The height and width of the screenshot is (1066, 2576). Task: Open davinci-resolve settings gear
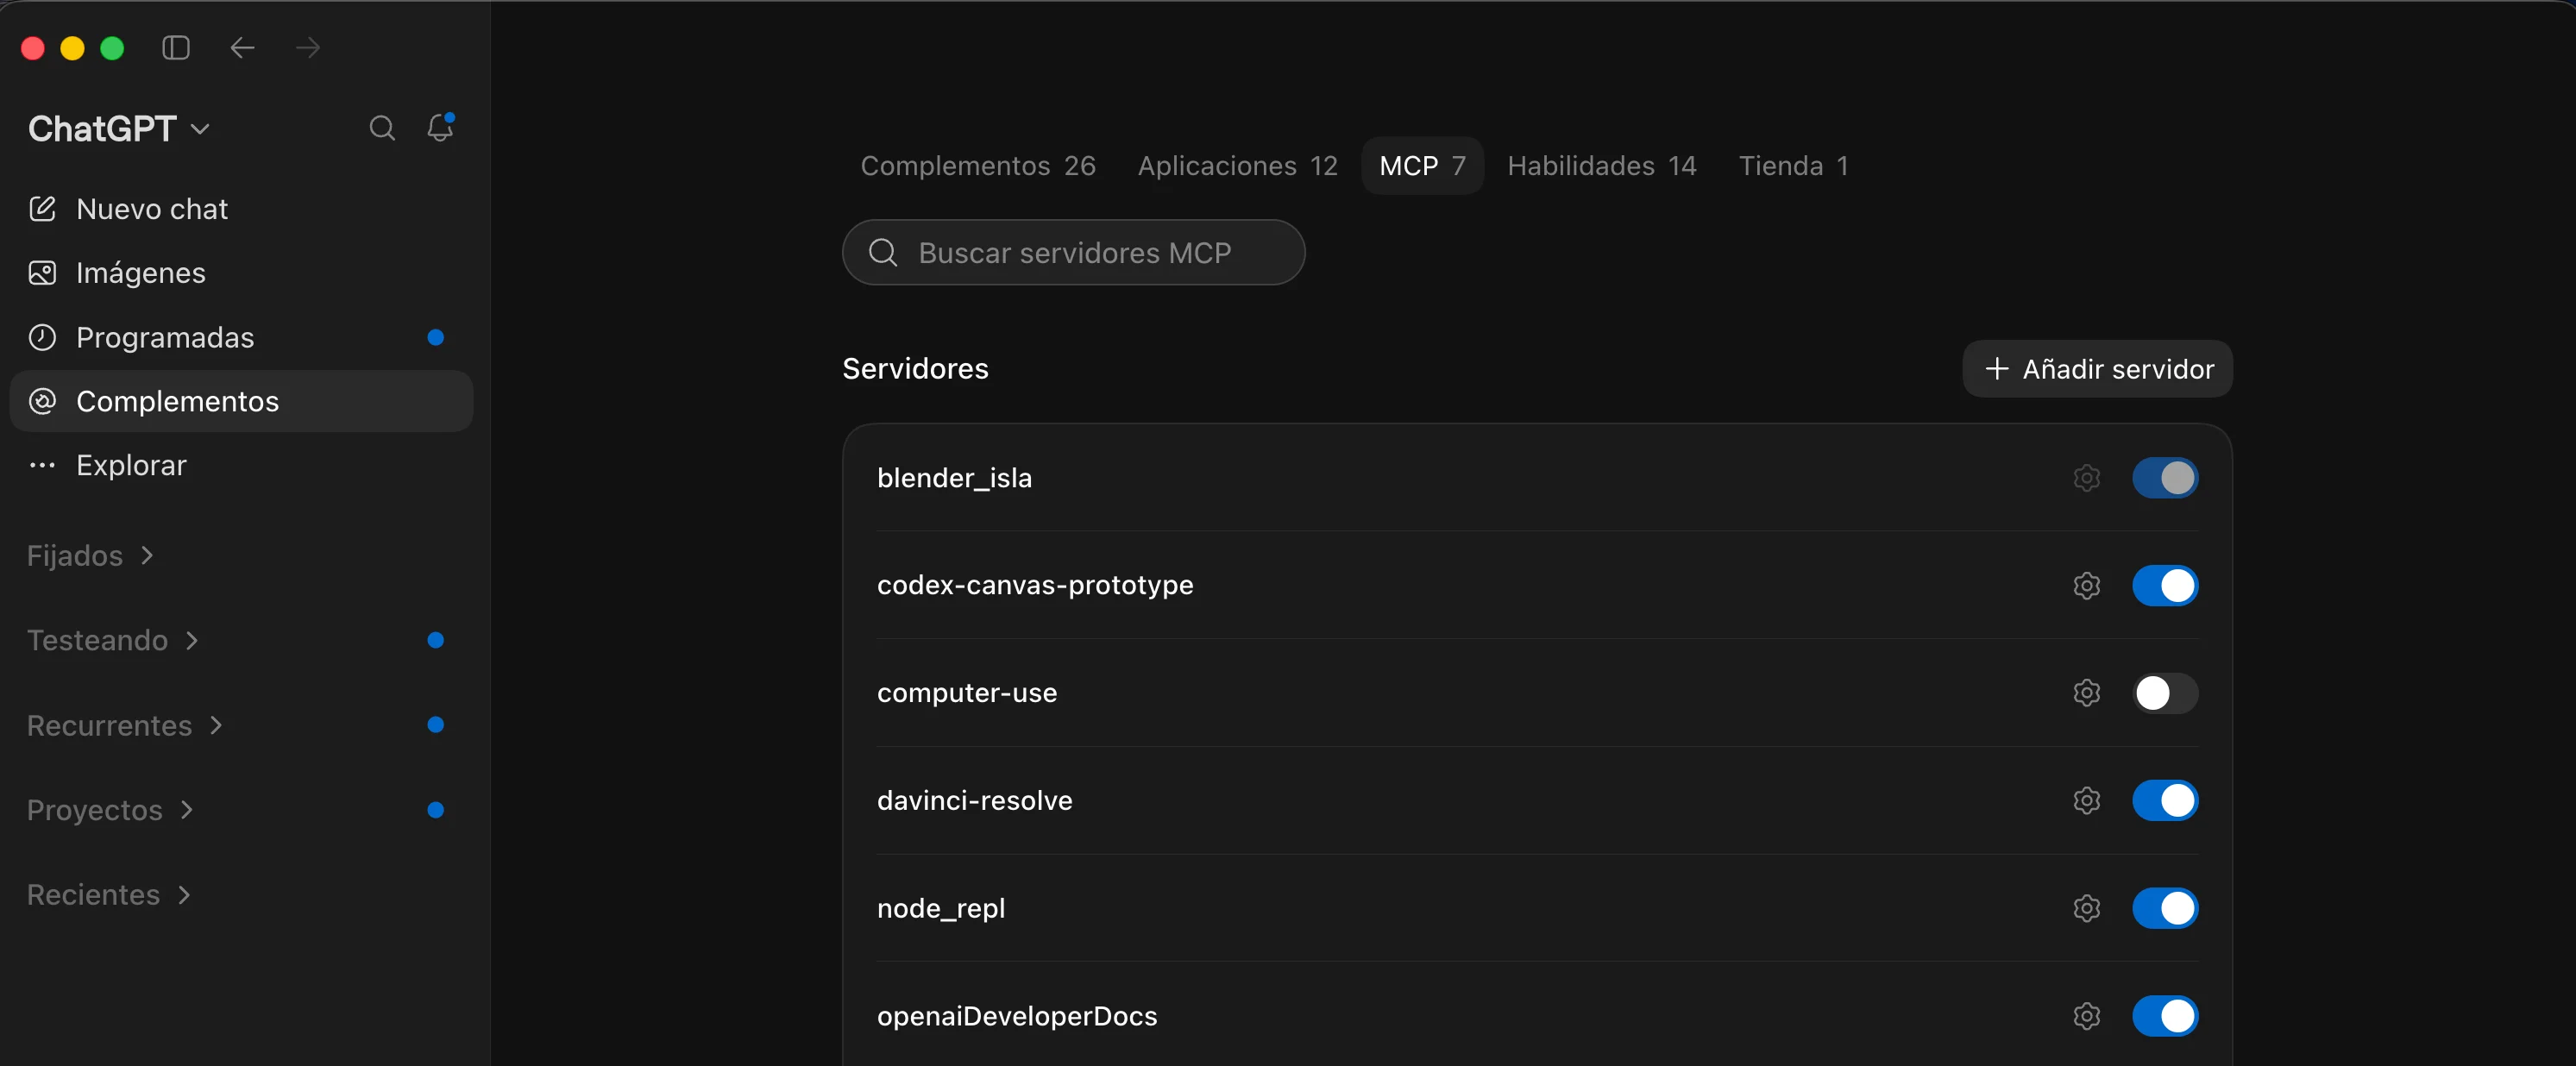[2086, 800]
